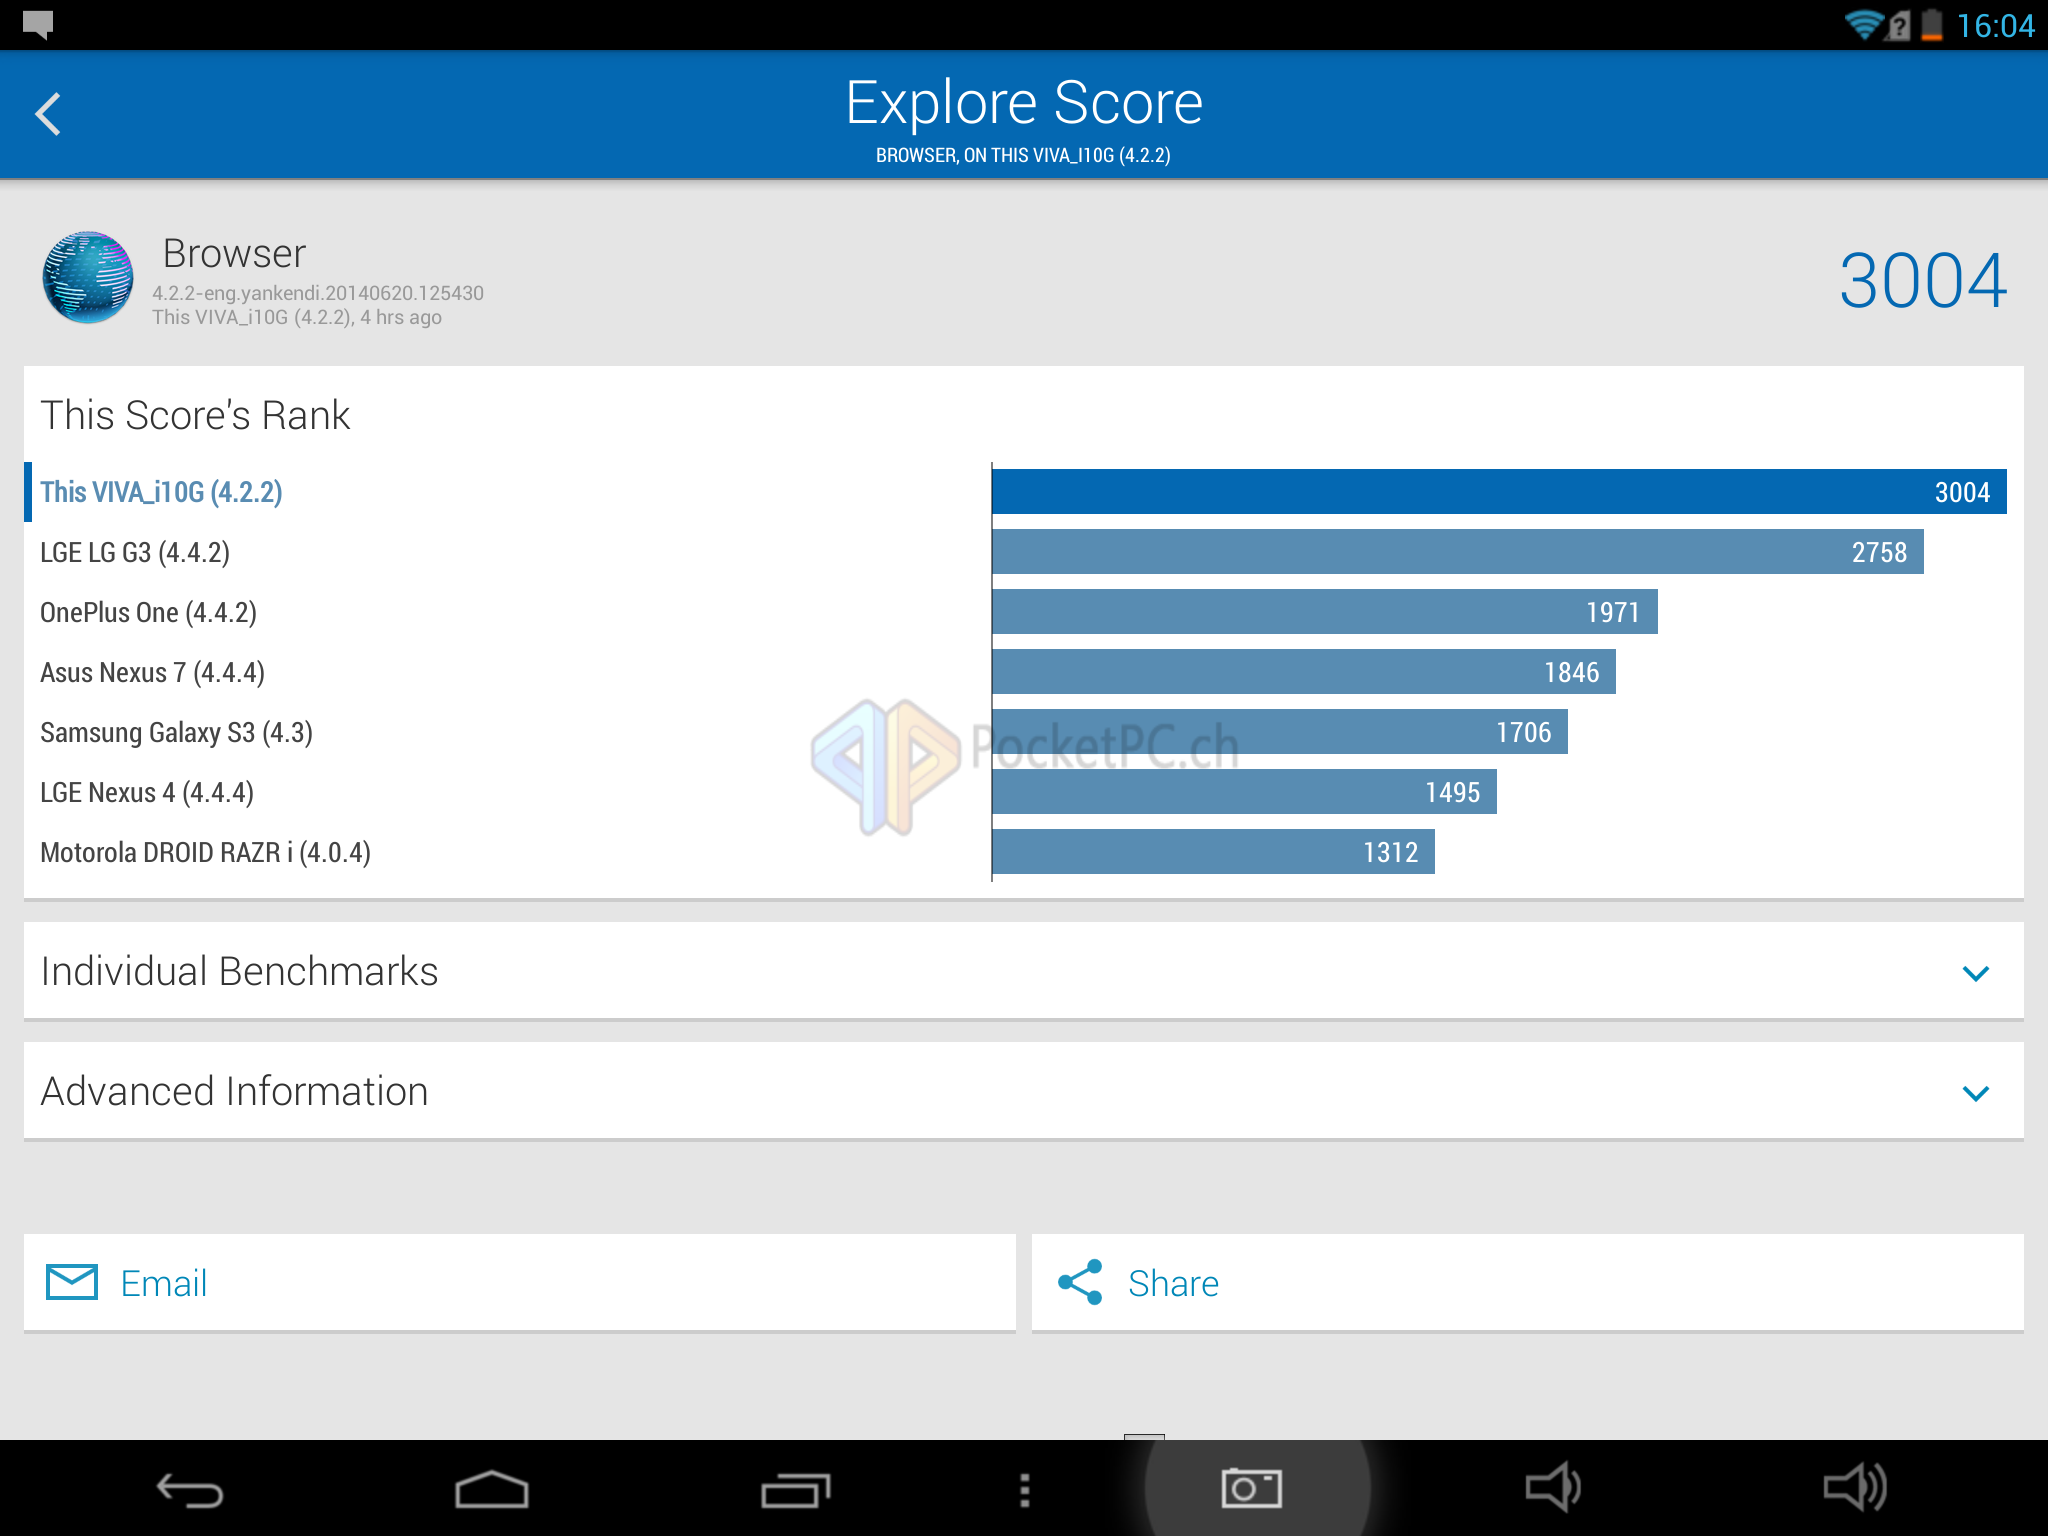Tap the Browser globe icon

pos(88,278)
